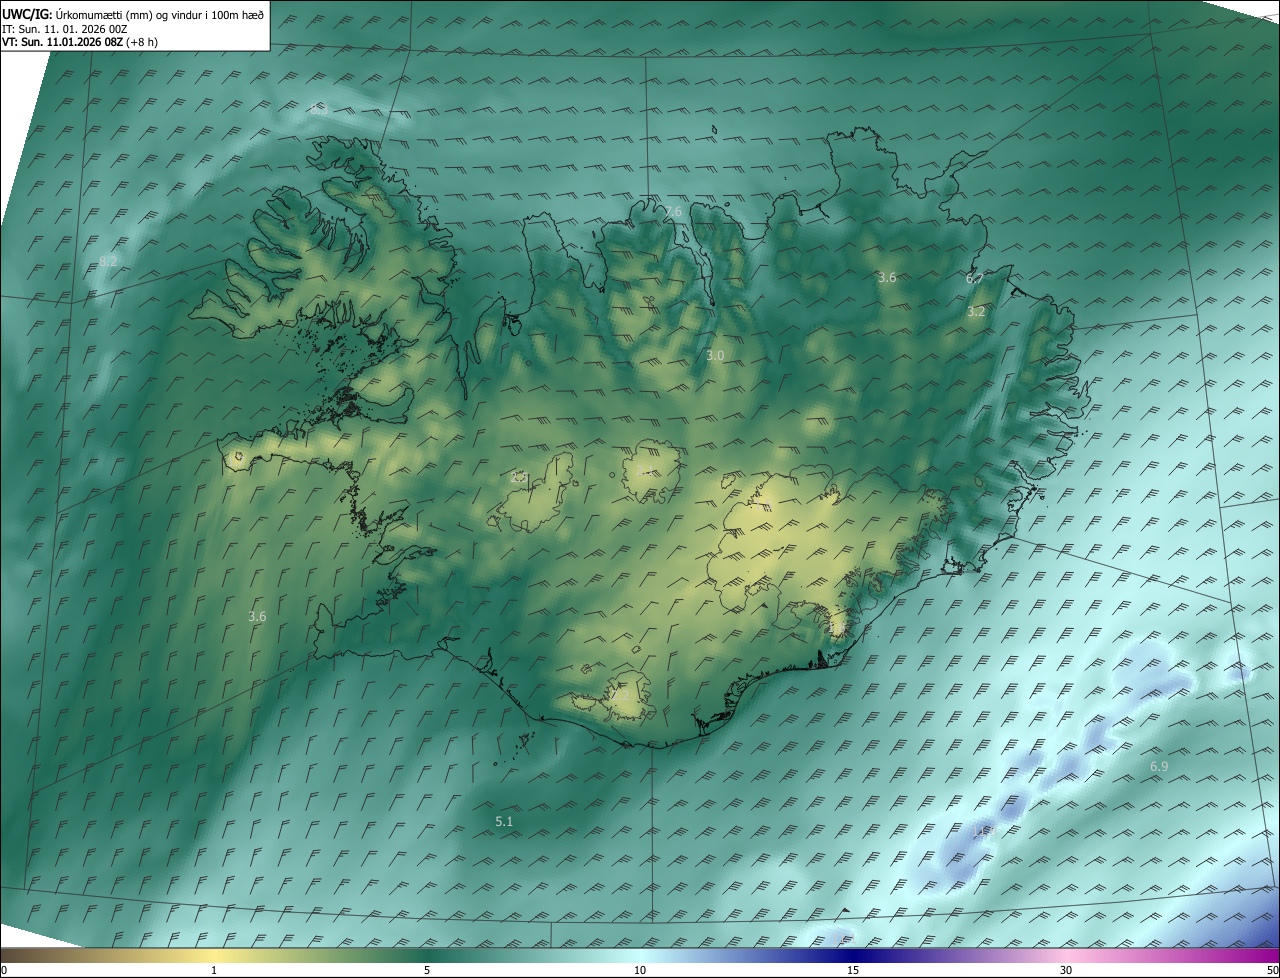Click the '15' tick on the color scale
The image size is (1280, 978).
(x=853, y=971)
